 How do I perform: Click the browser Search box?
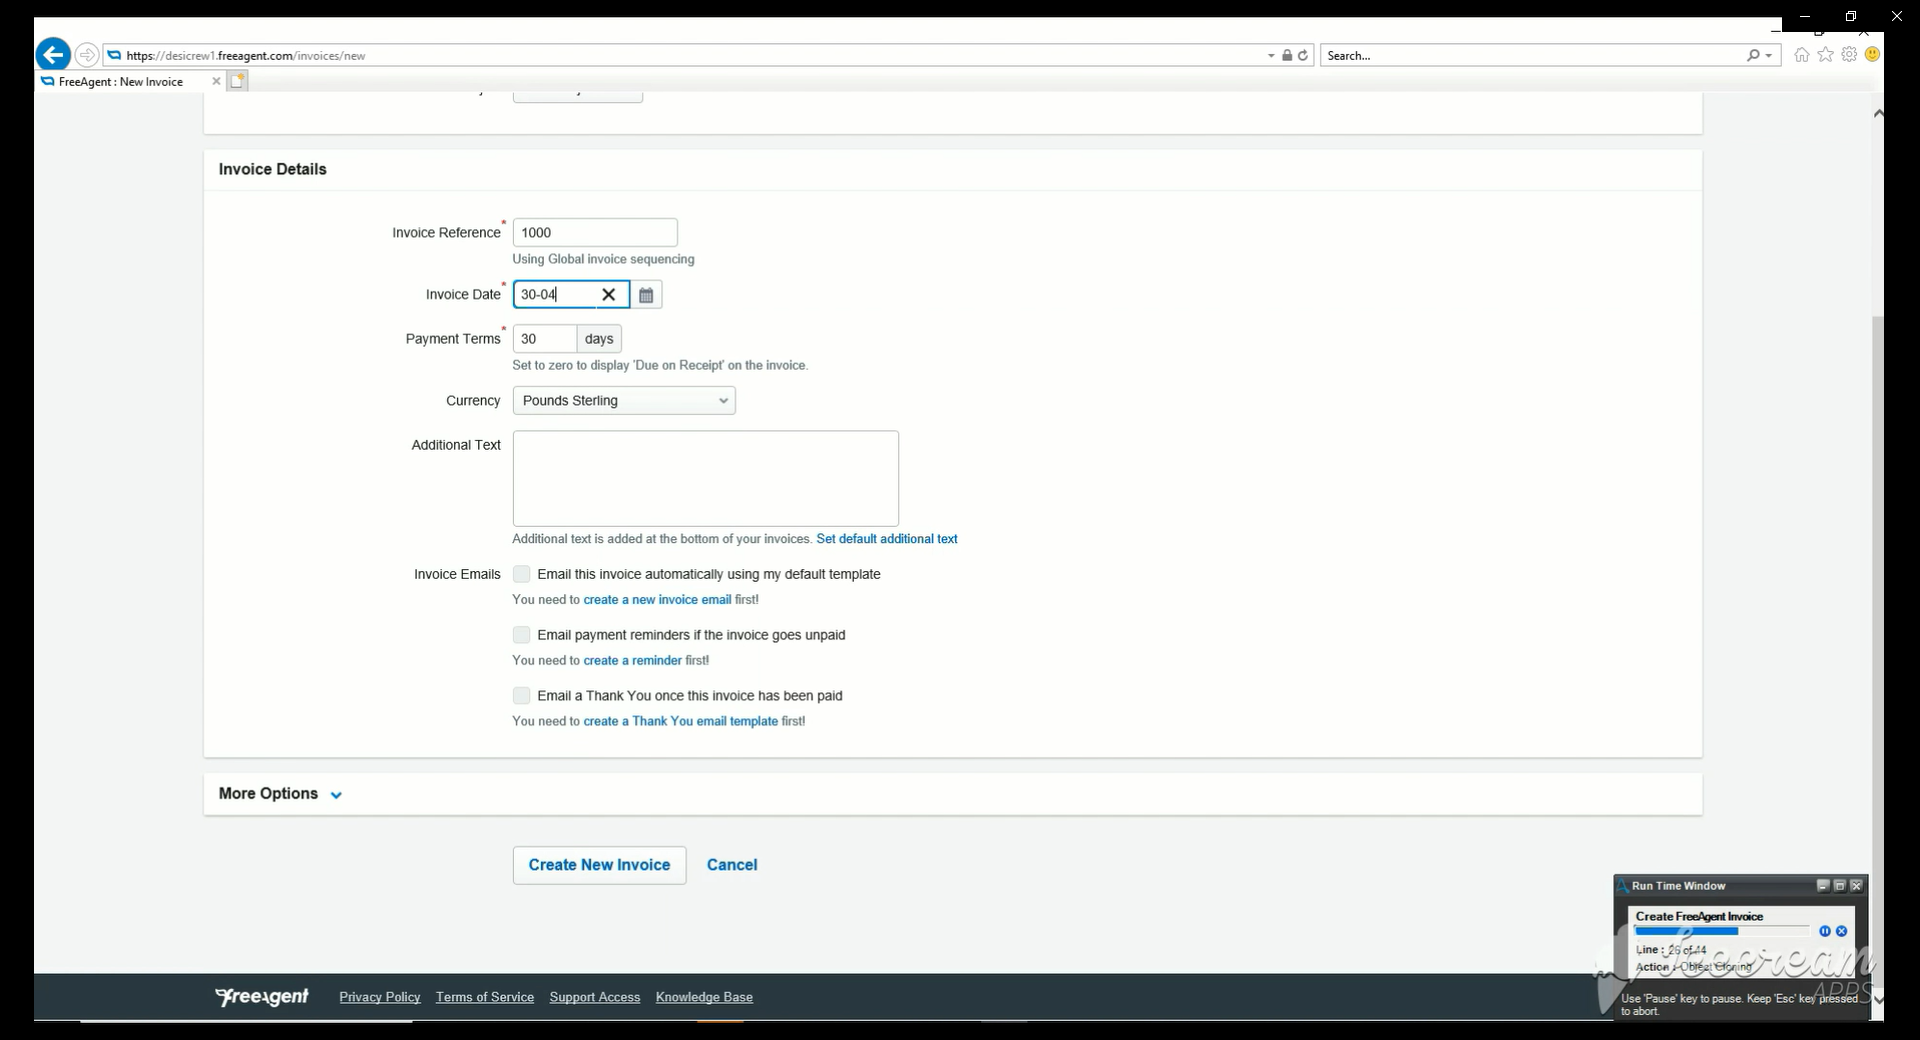[x=1533, y=56]
